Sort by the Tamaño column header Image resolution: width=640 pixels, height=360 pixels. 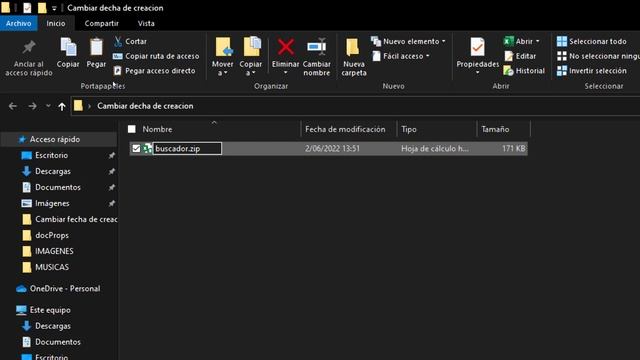[495, 129]
